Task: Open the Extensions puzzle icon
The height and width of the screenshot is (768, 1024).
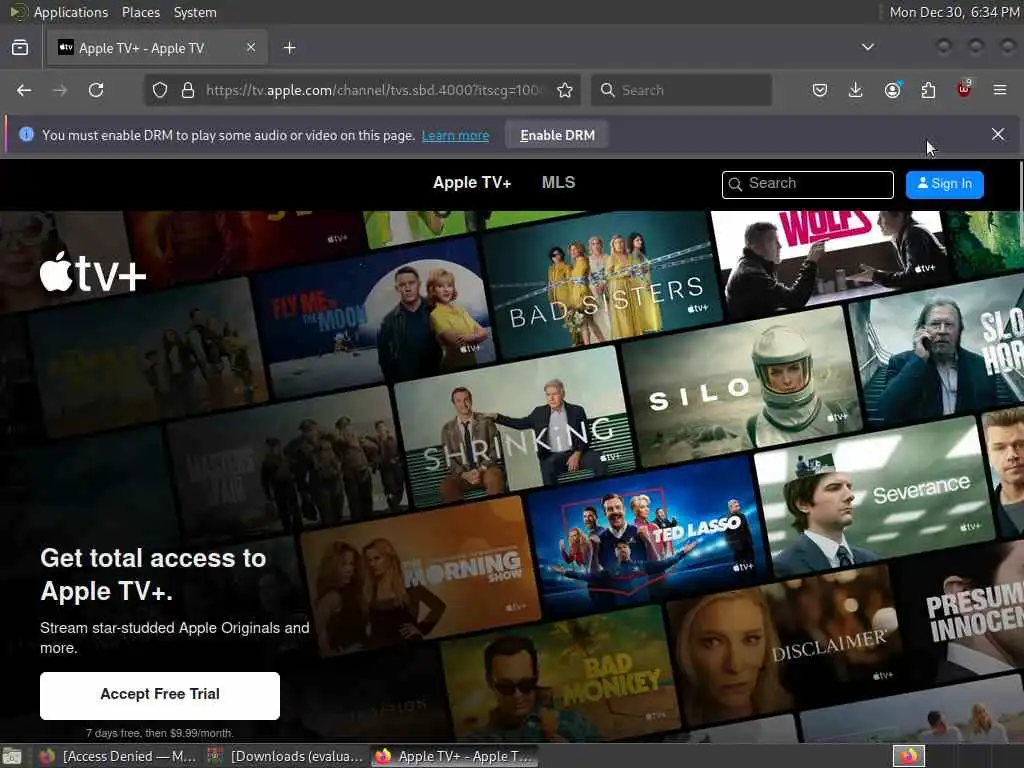Action: tap(928, 90)
